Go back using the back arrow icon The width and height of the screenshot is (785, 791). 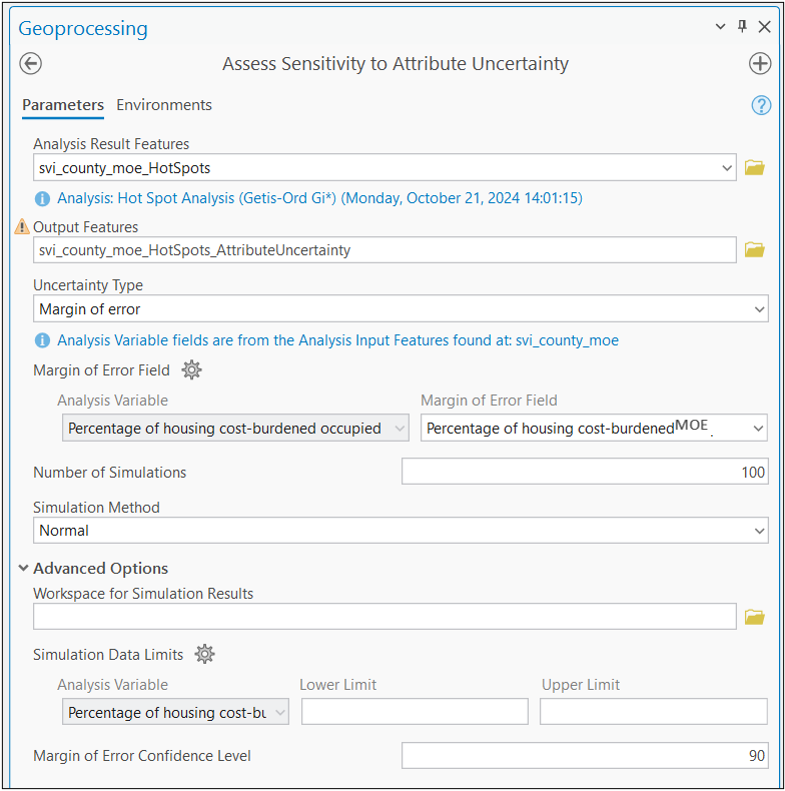point(30,64)
